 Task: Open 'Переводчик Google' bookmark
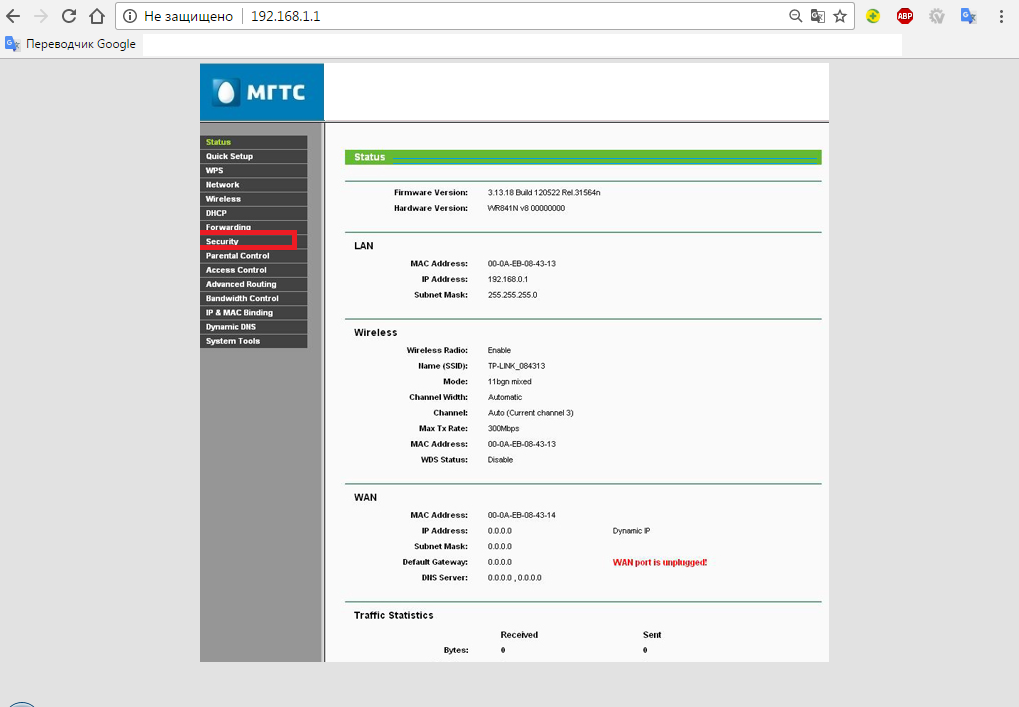[71, 44]
